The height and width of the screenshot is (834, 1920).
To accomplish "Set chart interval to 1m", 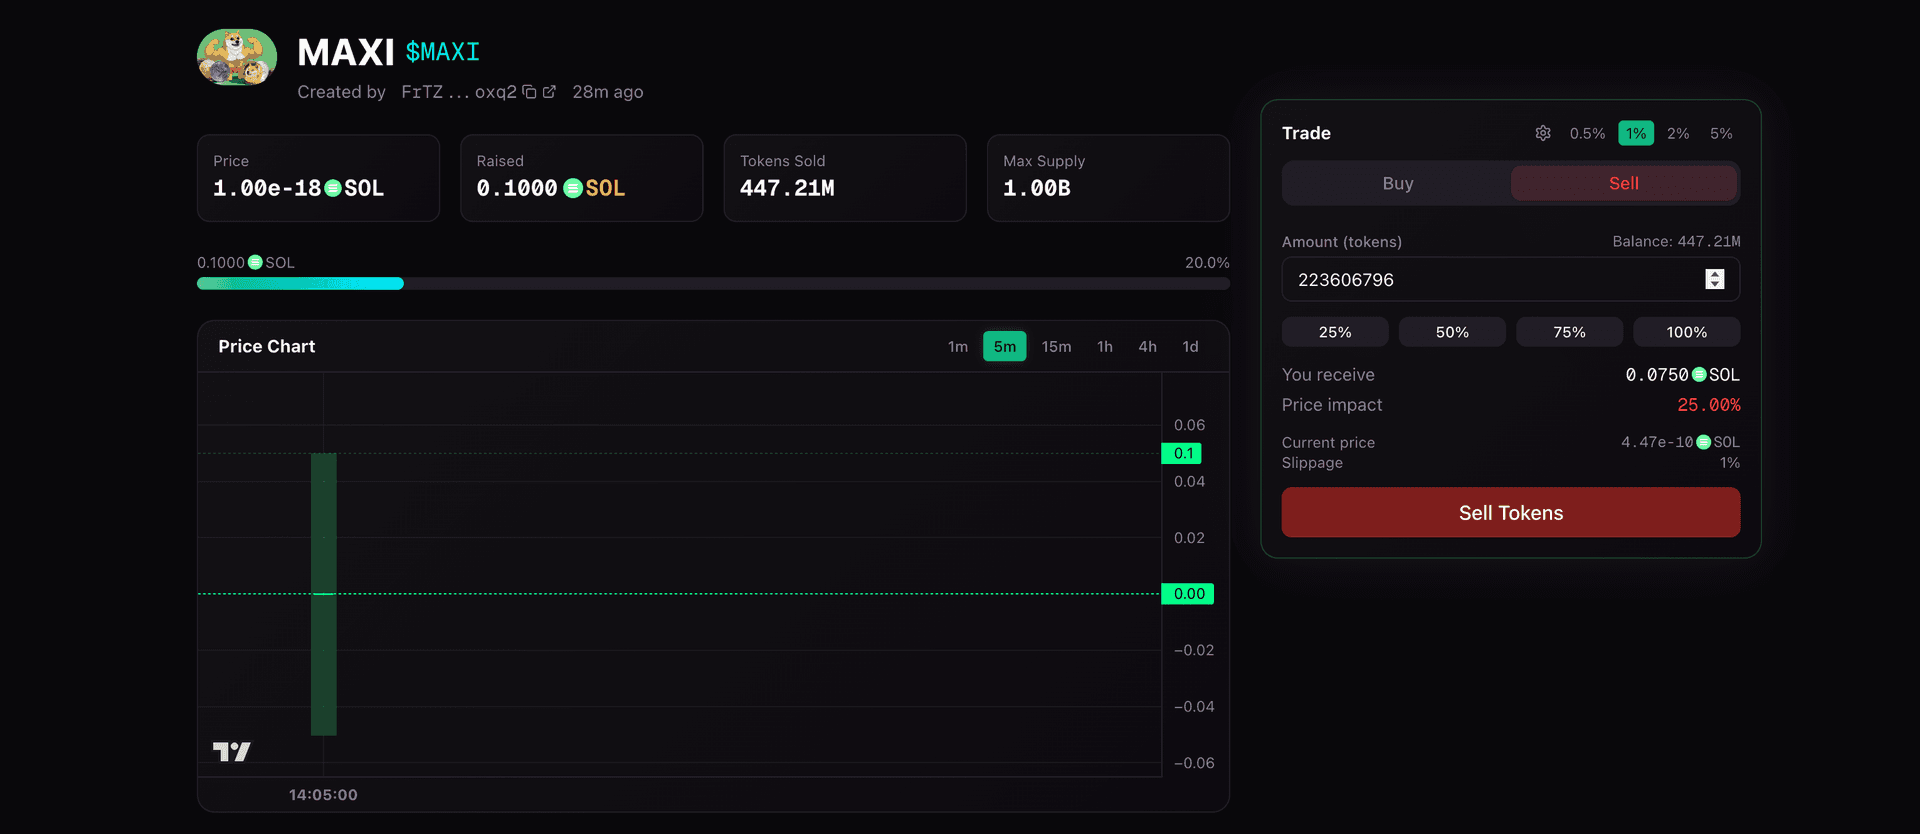I will tap(957, 346).
